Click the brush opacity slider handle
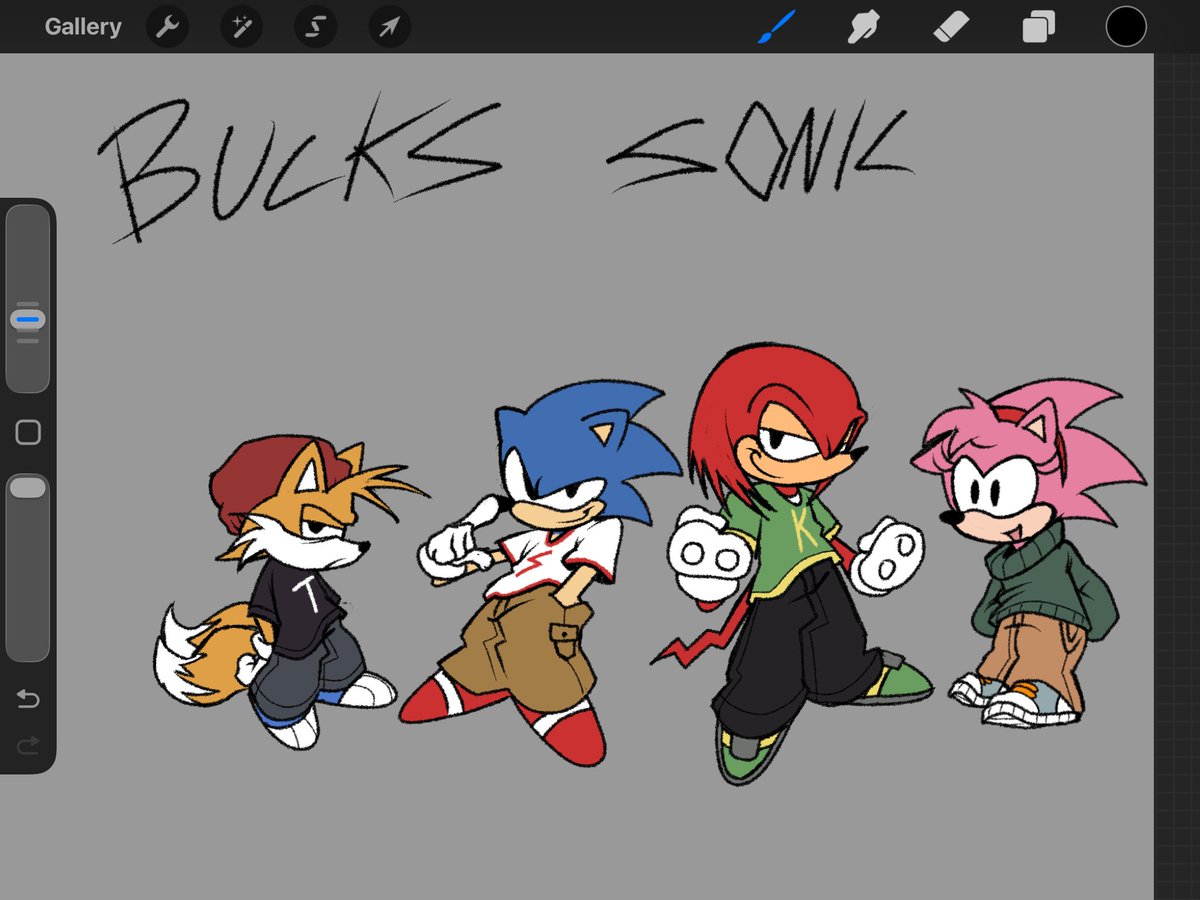 pos(28,487)
